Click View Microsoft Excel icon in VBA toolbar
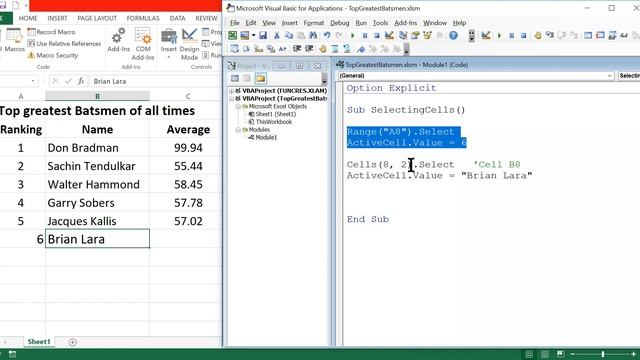This screenshot has height=360, width=640. coord(232,36)
